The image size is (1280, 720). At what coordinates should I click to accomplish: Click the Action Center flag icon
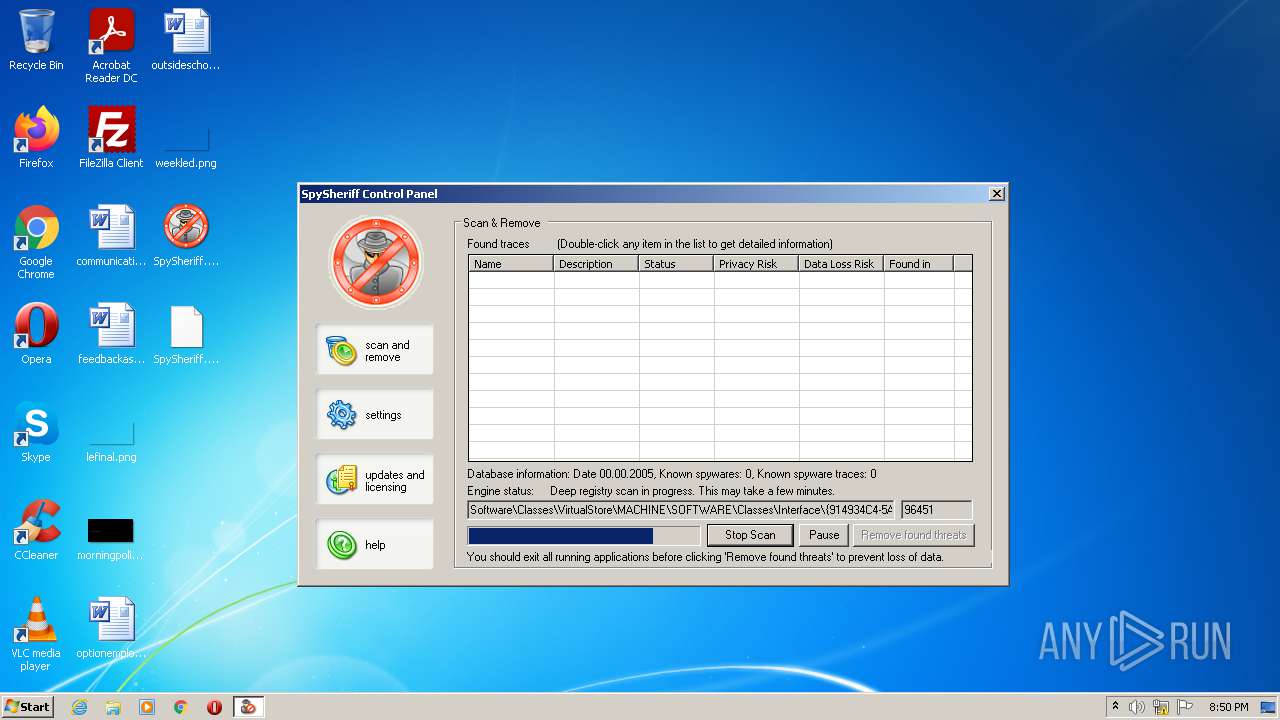pos(1185,707)
